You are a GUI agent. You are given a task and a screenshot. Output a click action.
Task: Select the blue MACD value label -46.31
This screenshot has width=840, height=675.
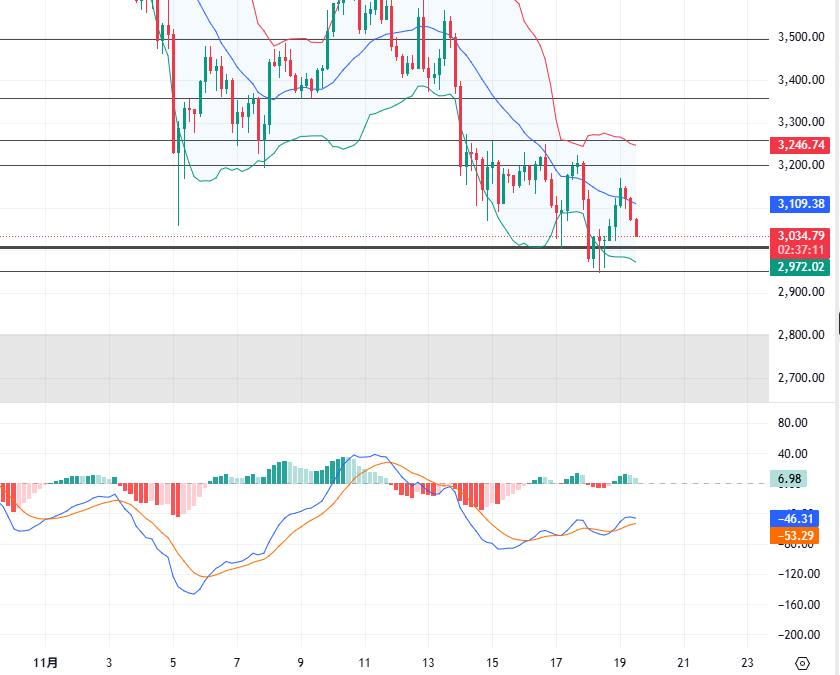798,518
